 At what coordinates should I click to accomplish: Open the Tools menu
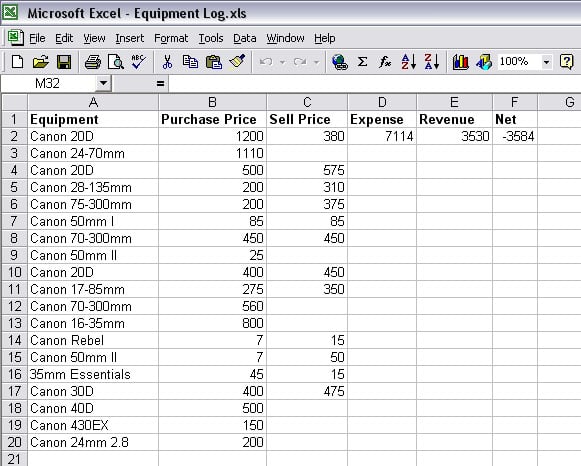coord(210,38)
